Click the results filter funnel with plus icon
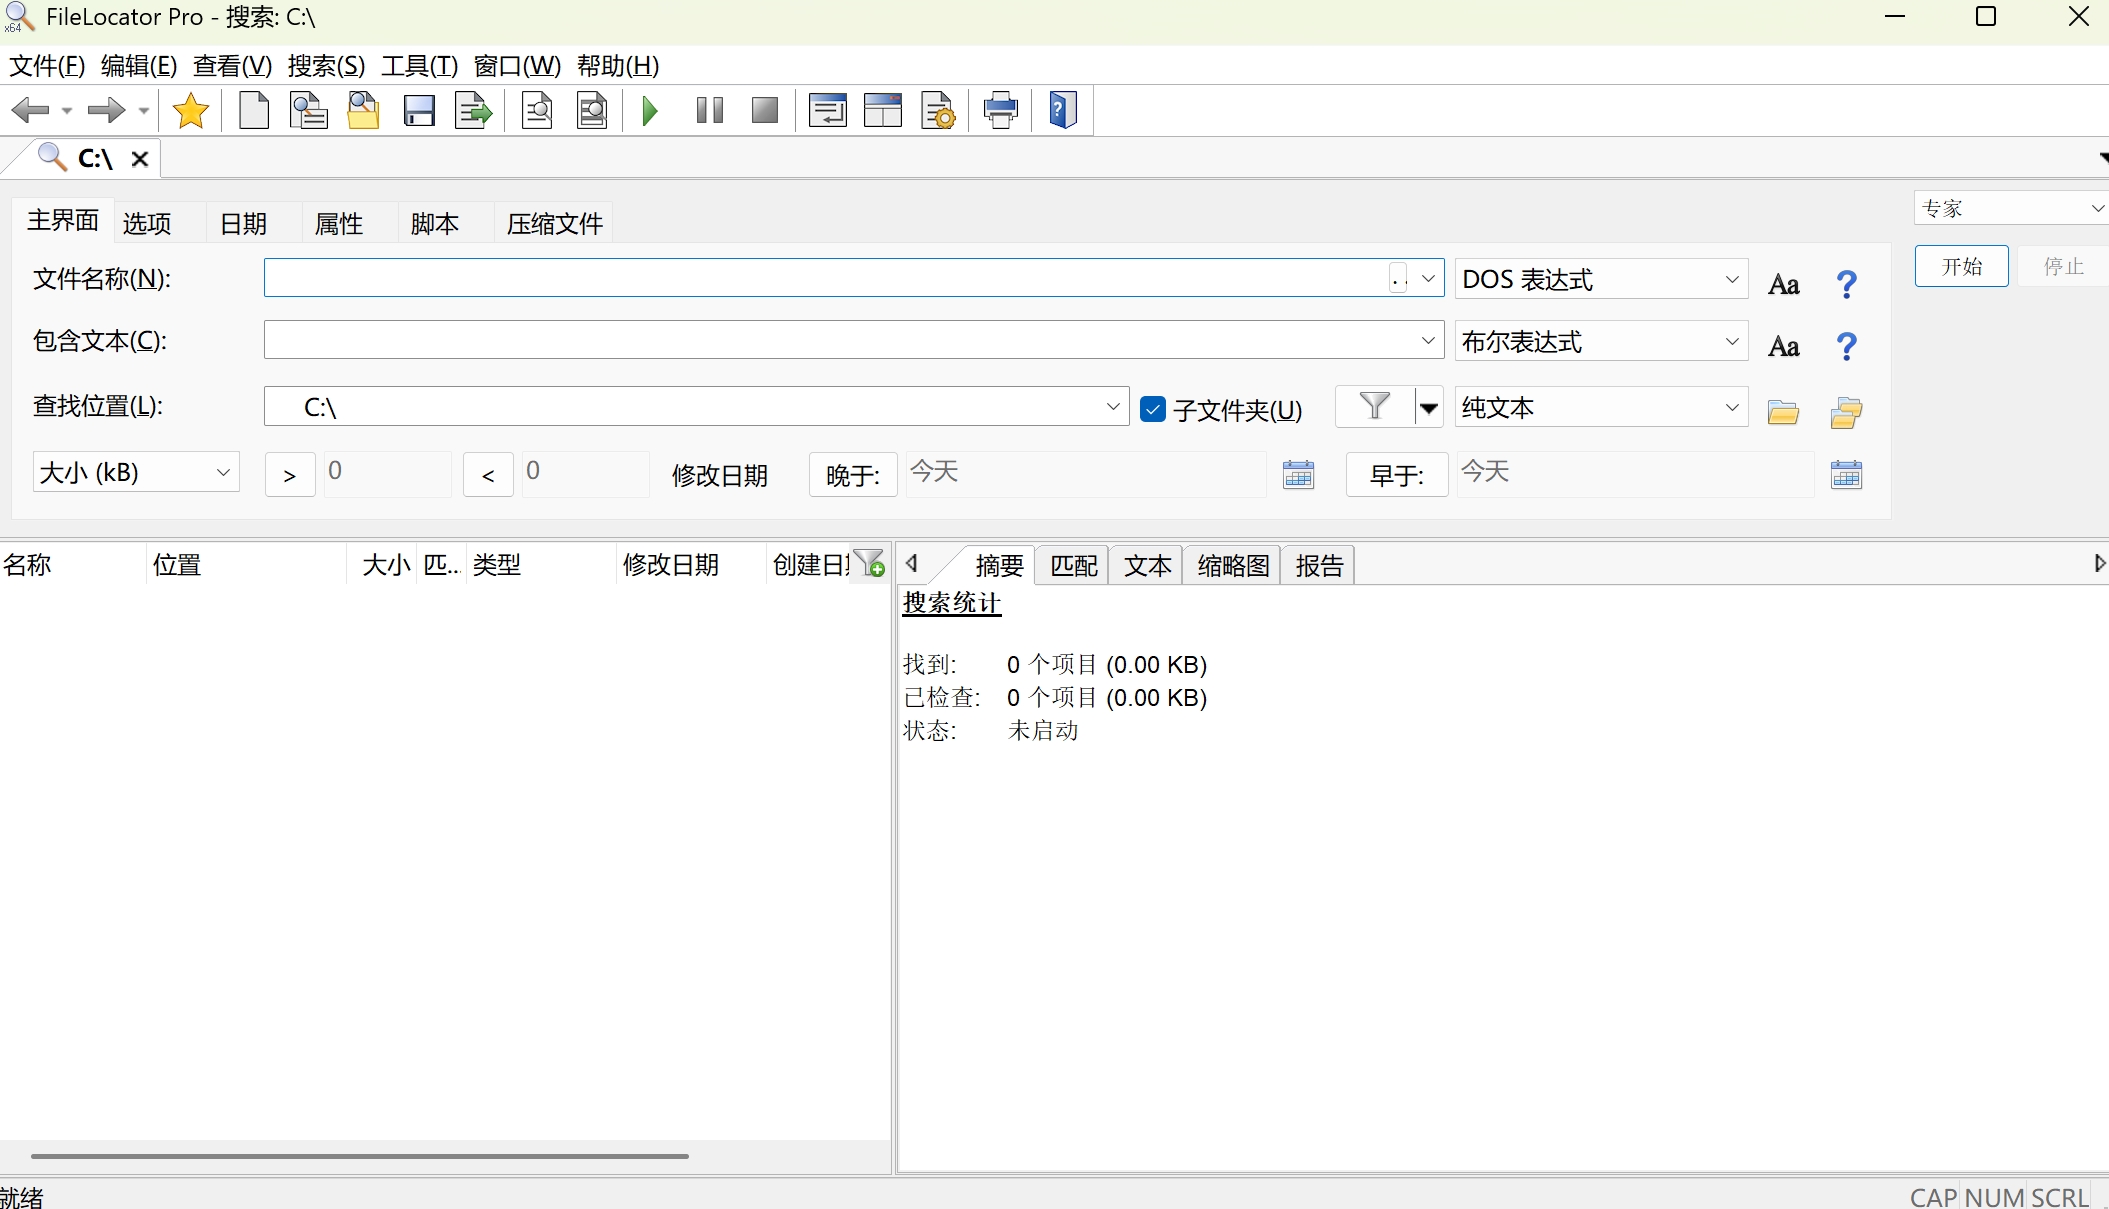Viewport: 2109px width, 1209px height. point(870,563)
